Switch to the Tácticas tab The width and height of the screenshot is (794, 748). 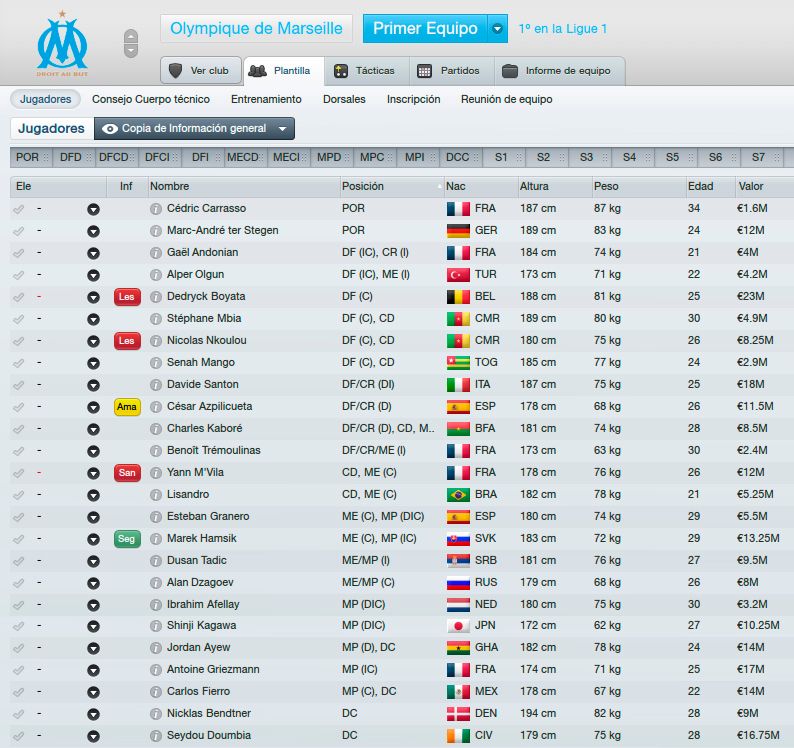point(366,71)
